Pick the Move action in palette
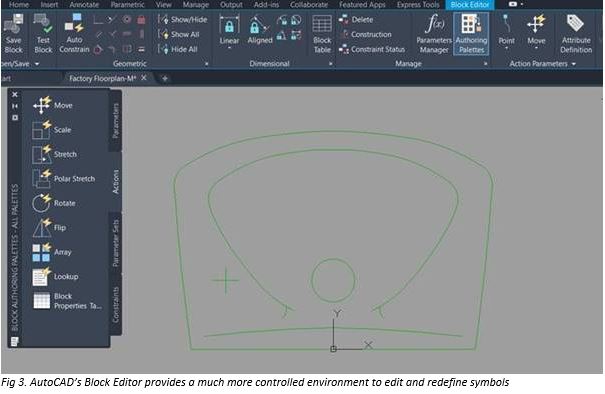 (53, 105)
